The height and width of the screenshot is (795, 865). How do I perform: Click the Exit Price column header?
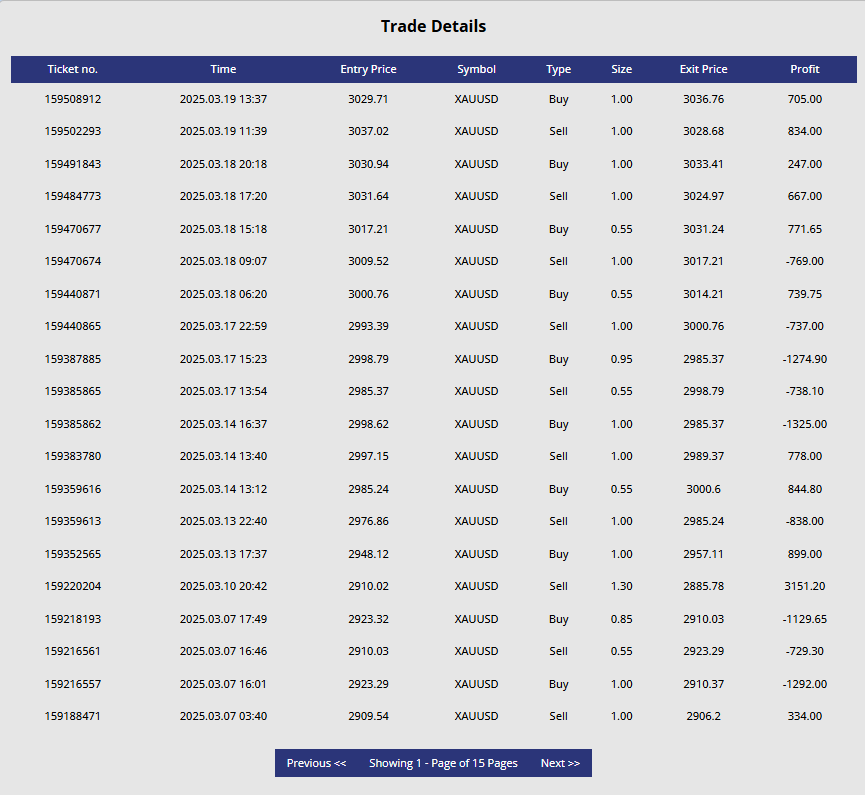pyautogui.click(x=703, y=69)
